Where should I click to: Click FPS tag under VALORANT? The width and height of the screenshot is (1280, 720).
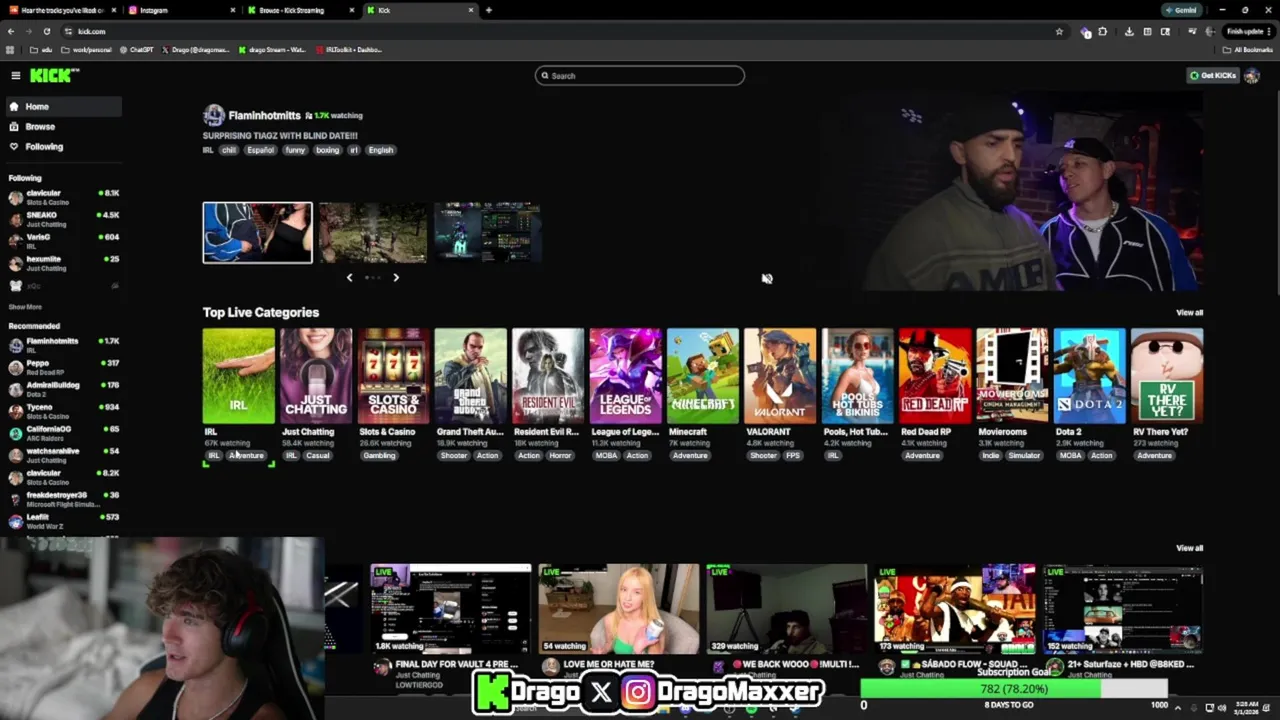pos(793,456)
